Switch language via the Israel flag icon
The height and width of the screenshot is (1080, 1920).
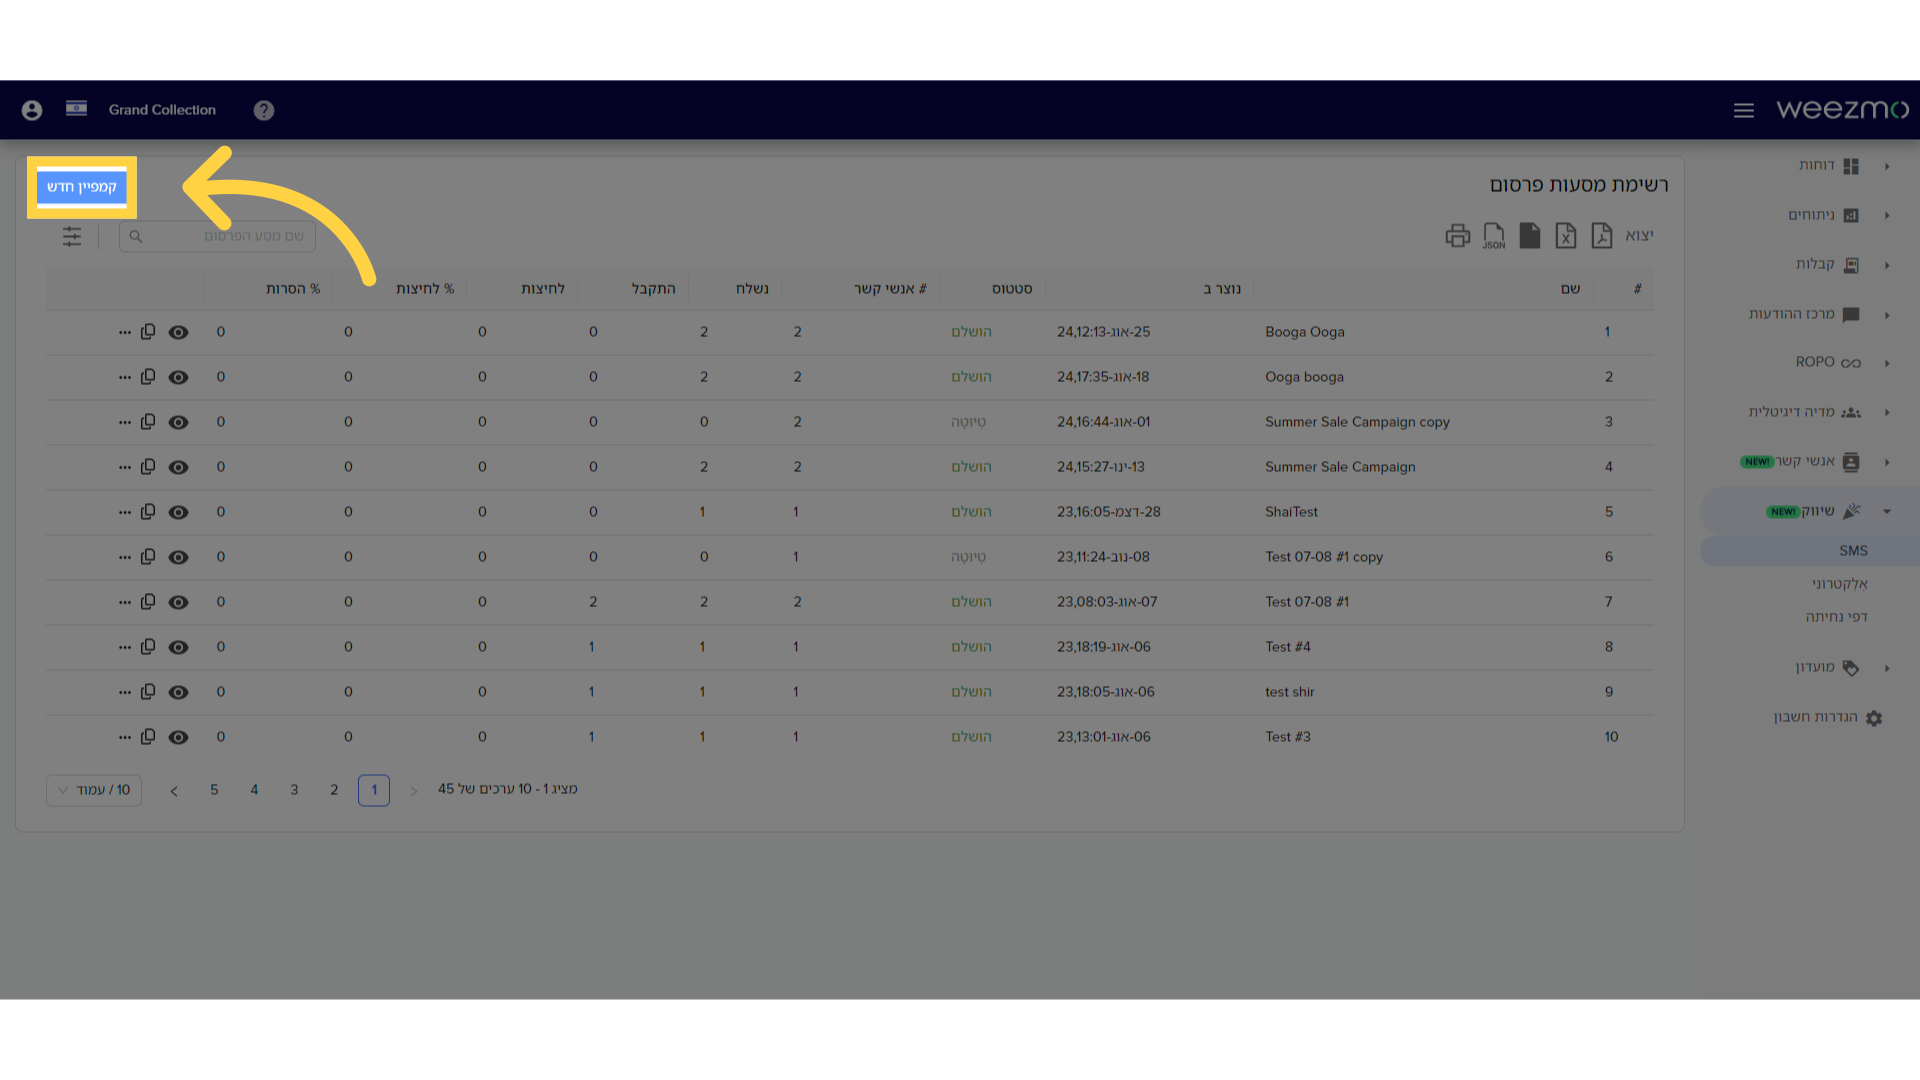[76, 108]
